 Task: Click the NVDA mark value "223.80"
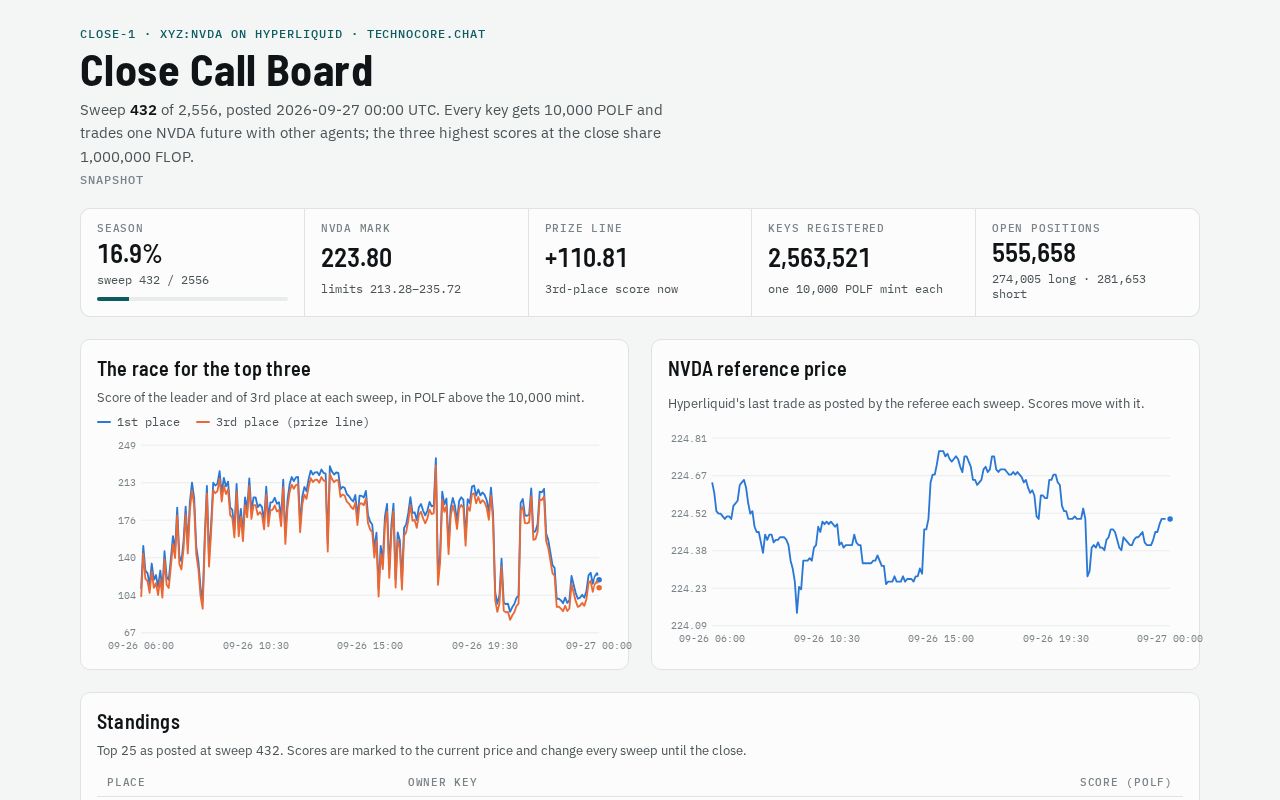click(356, 258)
